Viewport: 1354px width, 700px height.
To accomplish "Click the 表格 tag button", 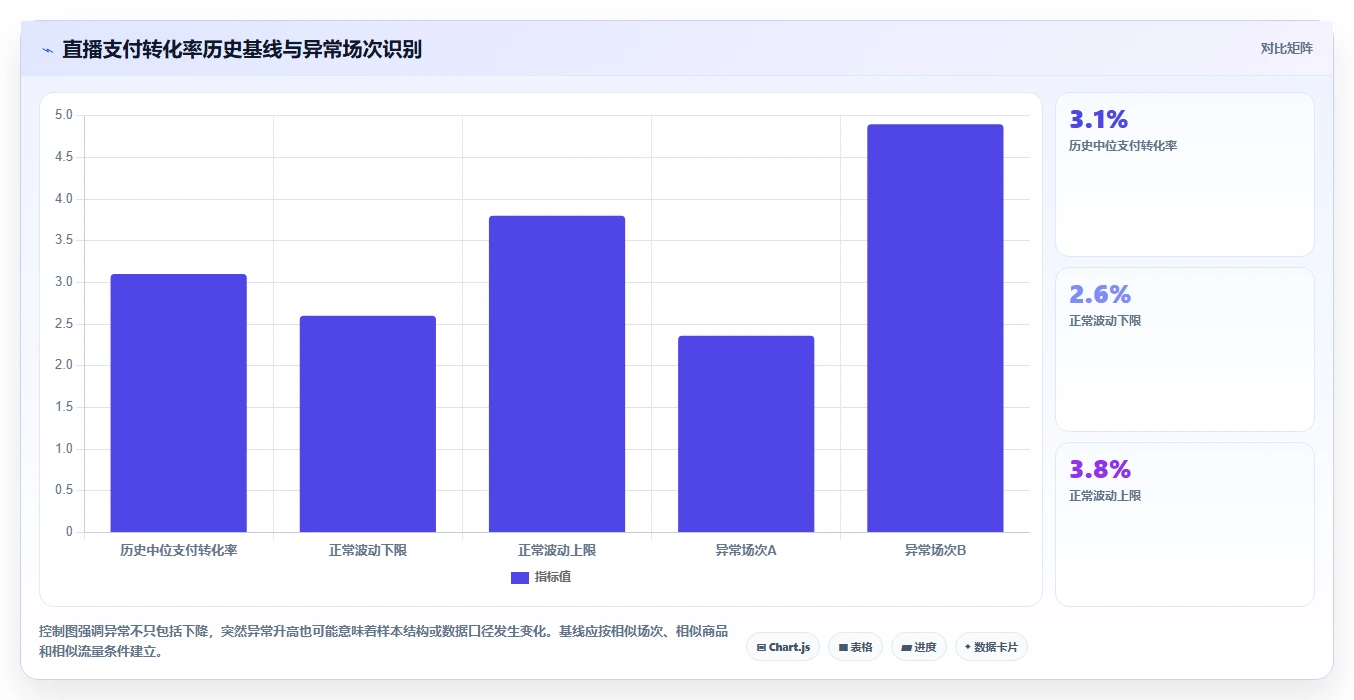I will (855, 647).
